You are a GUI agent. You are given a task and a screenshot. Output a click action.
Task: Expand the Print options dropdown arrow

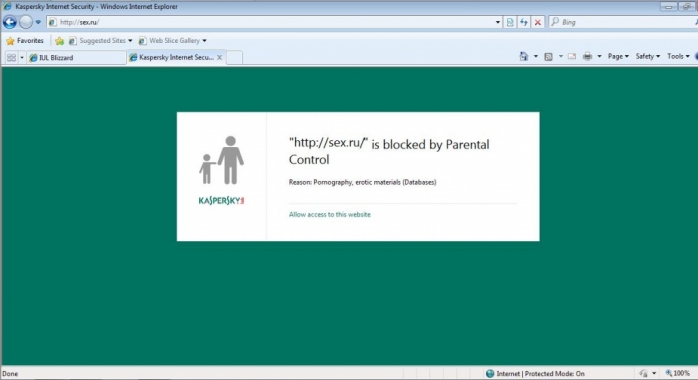pyautogui.click(x=599, y=57)
